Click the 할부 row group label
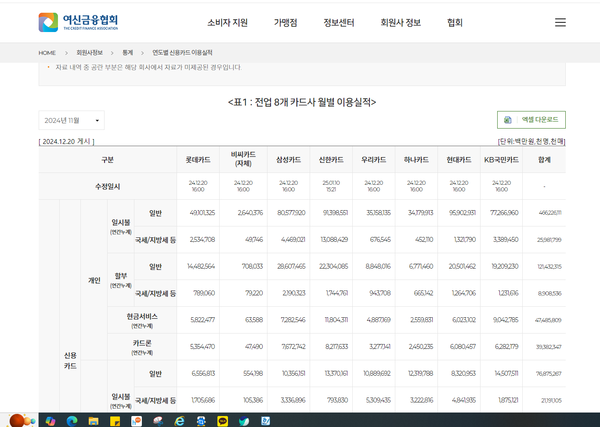Image resolution: width=600 pixels, height=427 pixels. (121, 280)
